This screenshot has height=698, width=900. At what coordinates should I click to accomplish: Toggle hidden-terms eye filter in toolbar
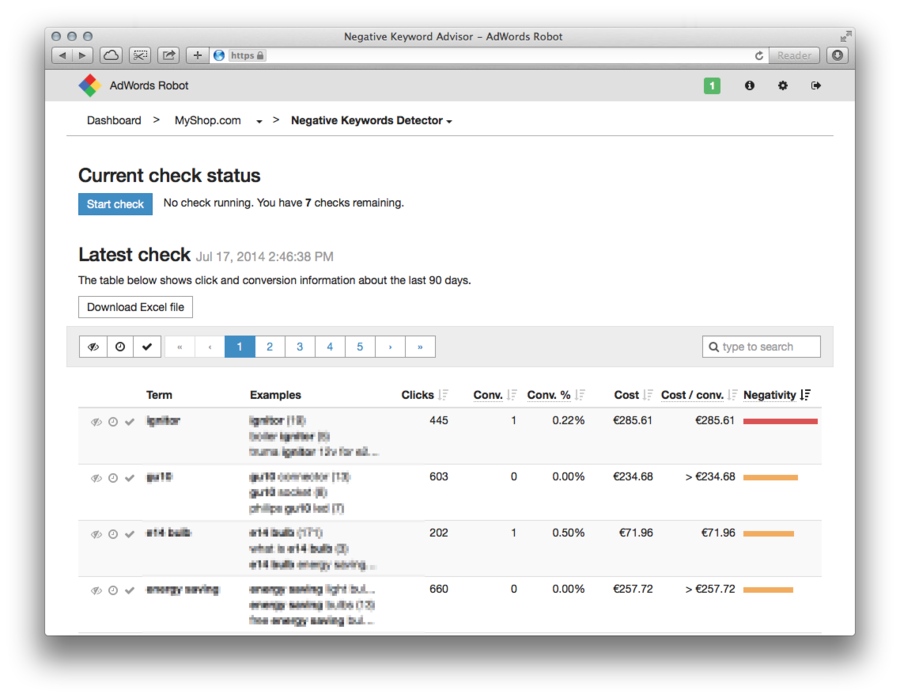tap(94, 347)
